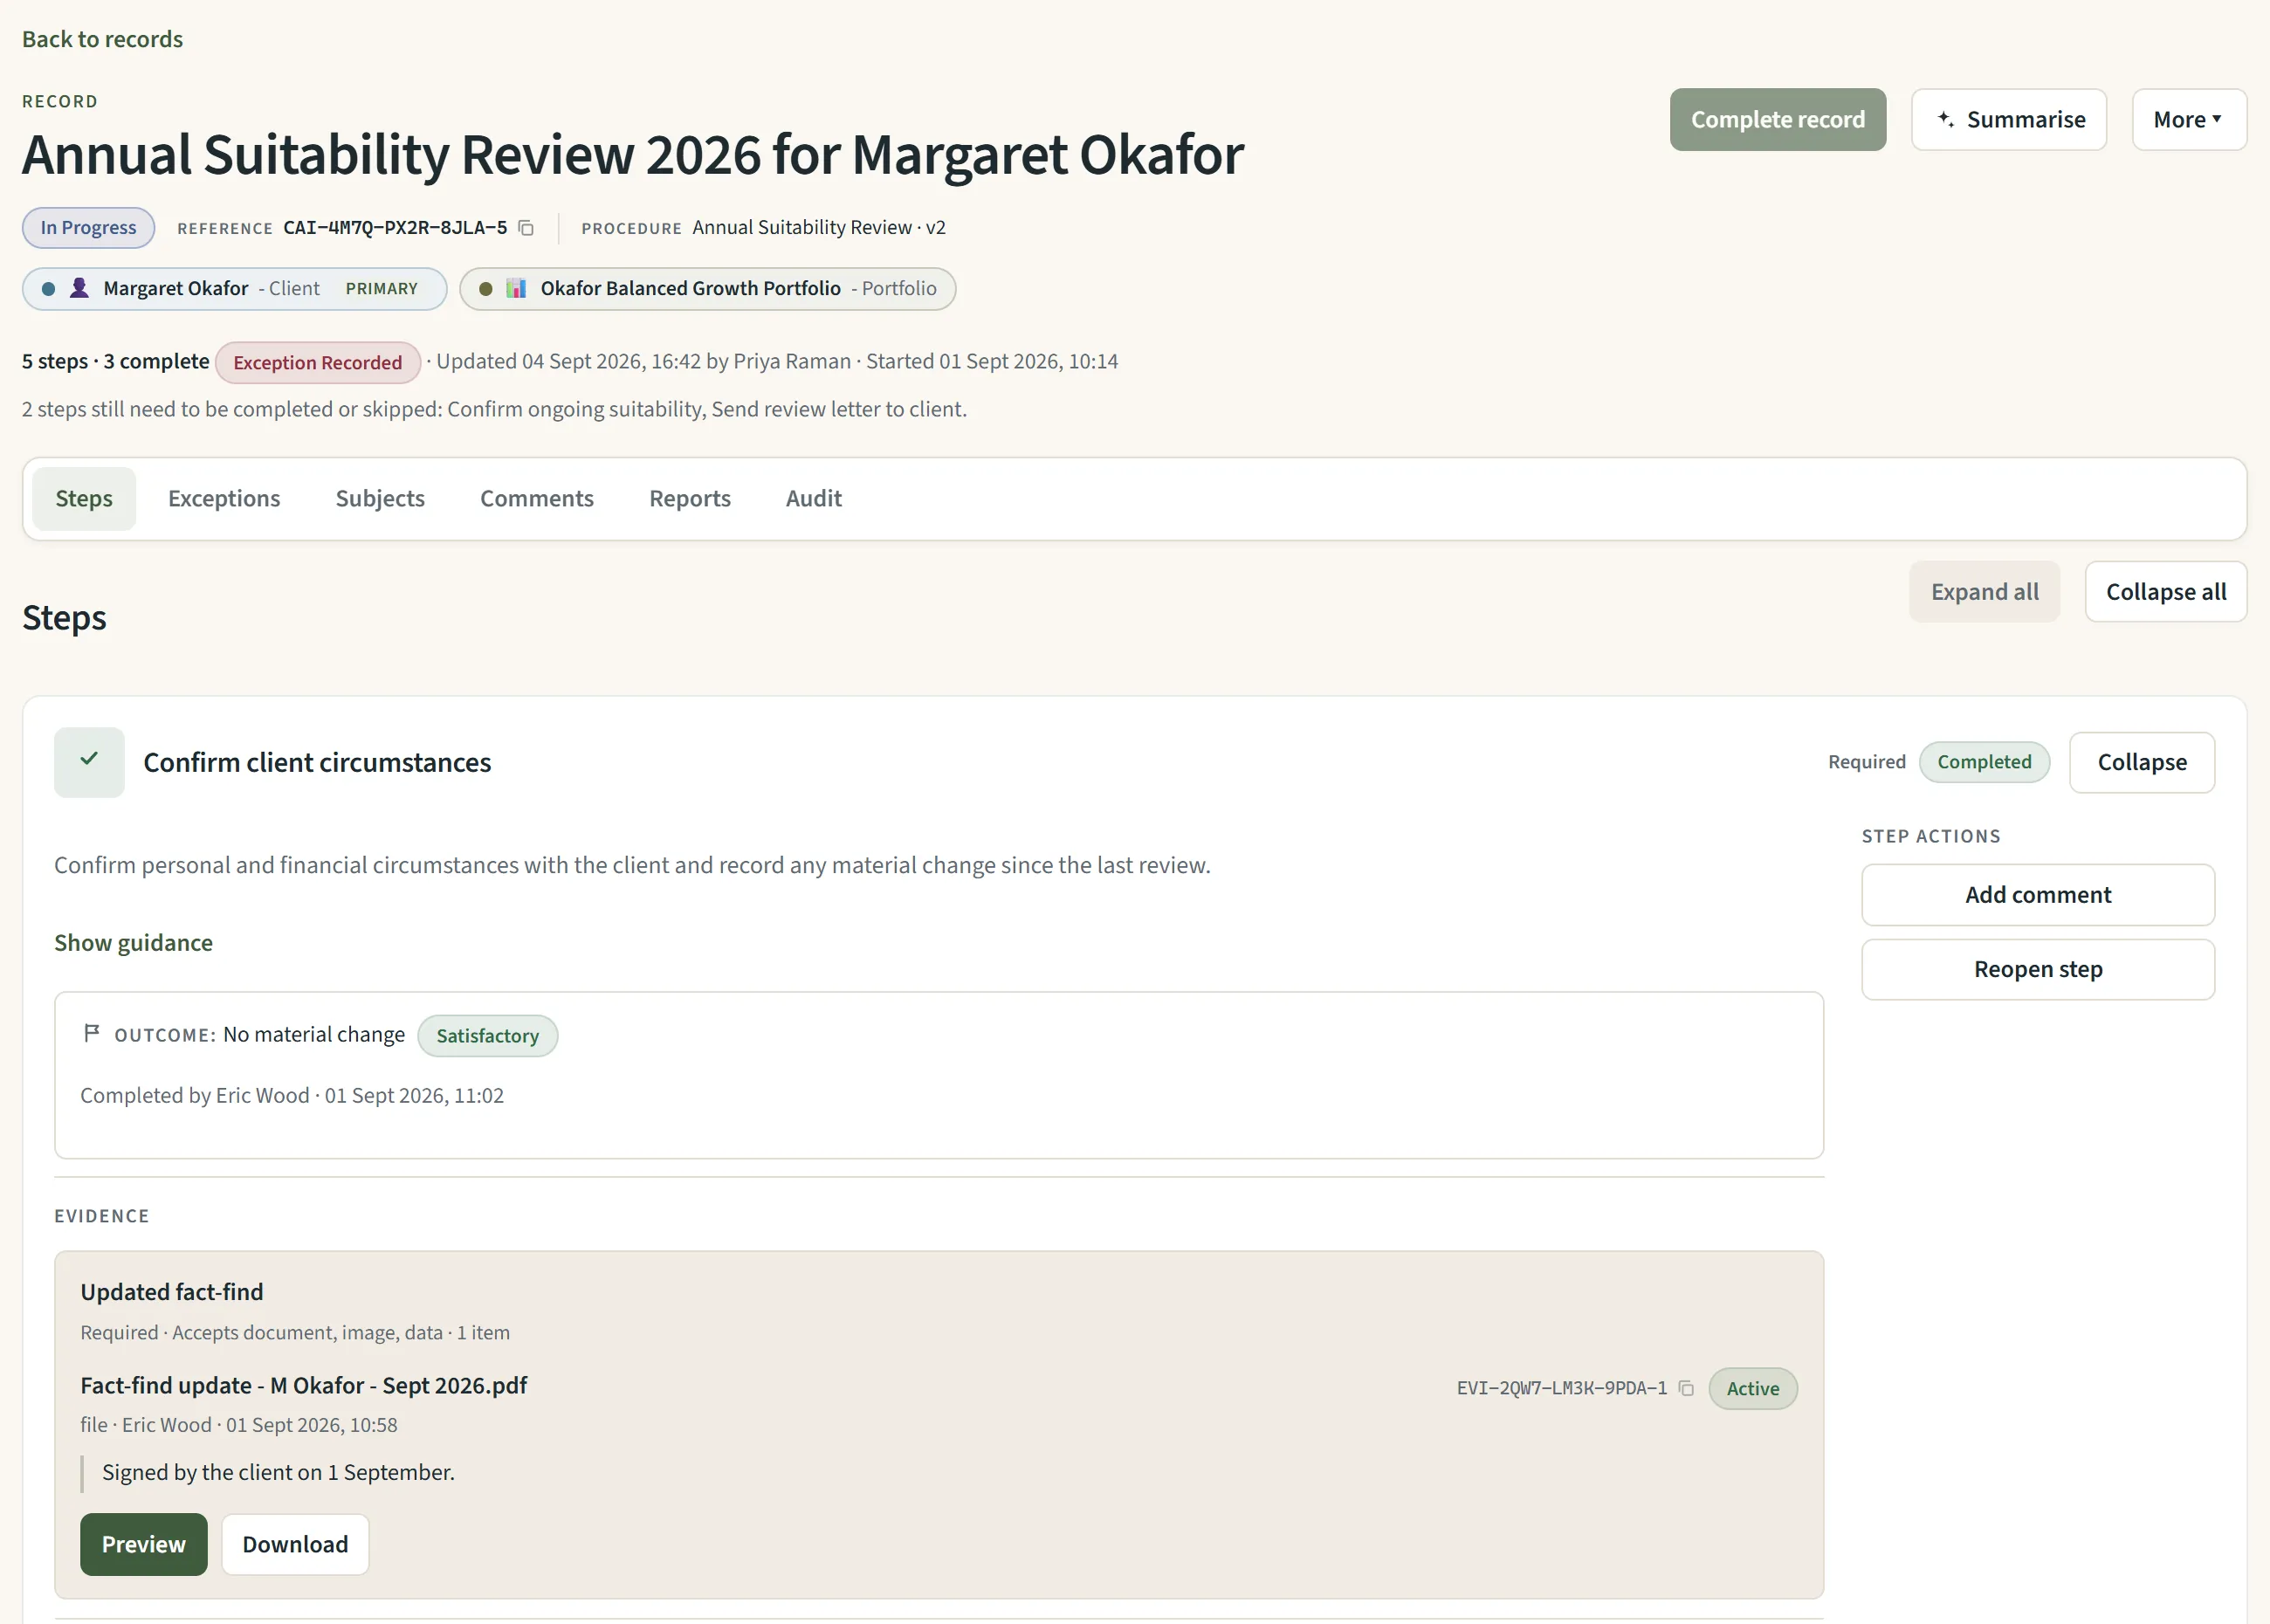Switch to the Exceptions tab
2270x1624 pixels.
click(x=224, y=498)
